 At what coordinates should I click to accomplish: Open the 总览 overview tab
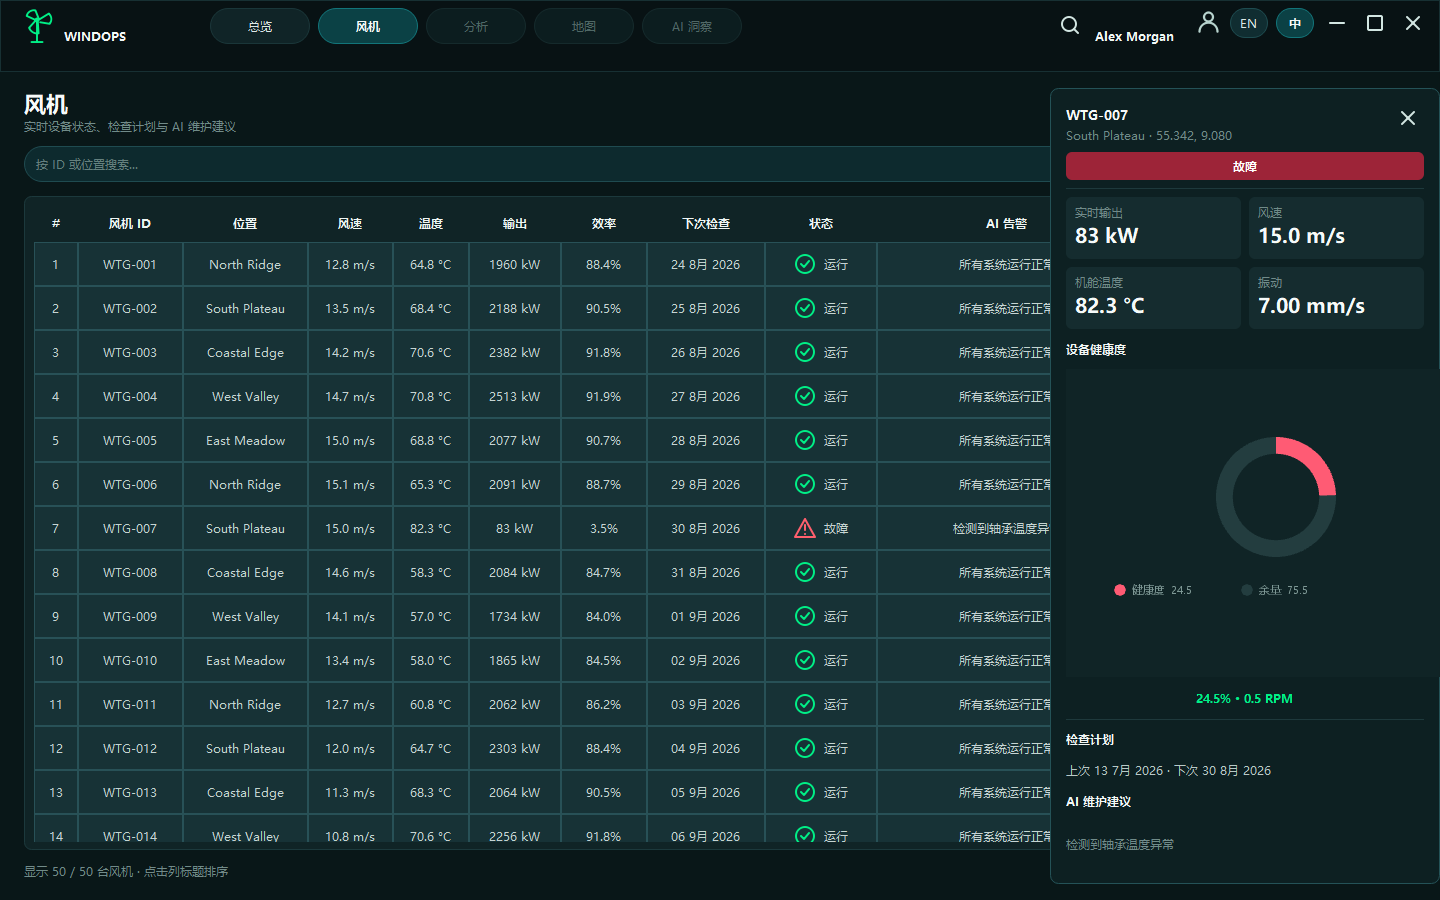260,26
